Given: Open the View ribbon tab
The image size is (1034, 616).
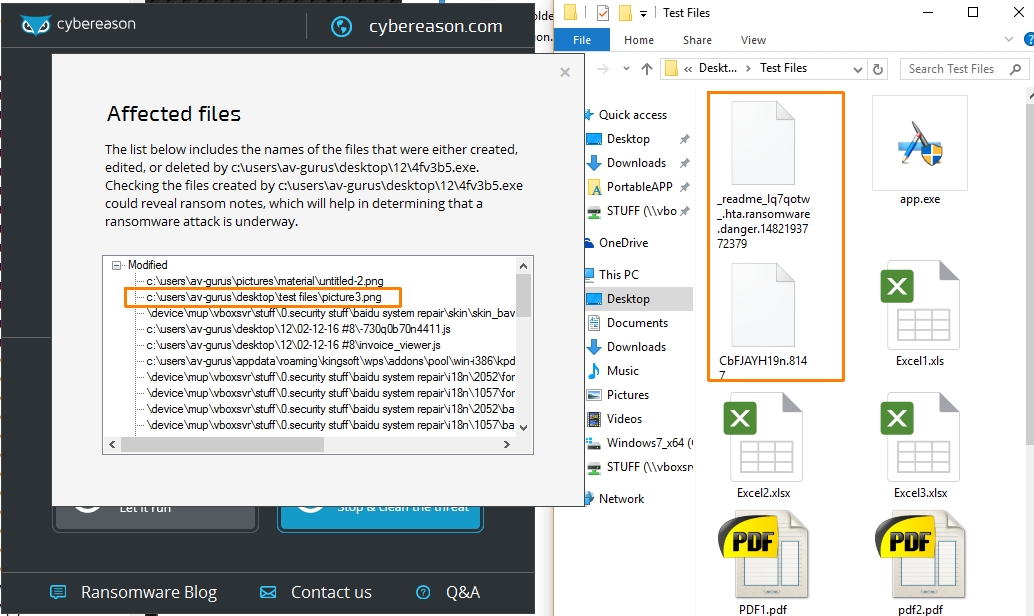Looking at the screenshot, I should pyautogui.click(x=753, y=40).
